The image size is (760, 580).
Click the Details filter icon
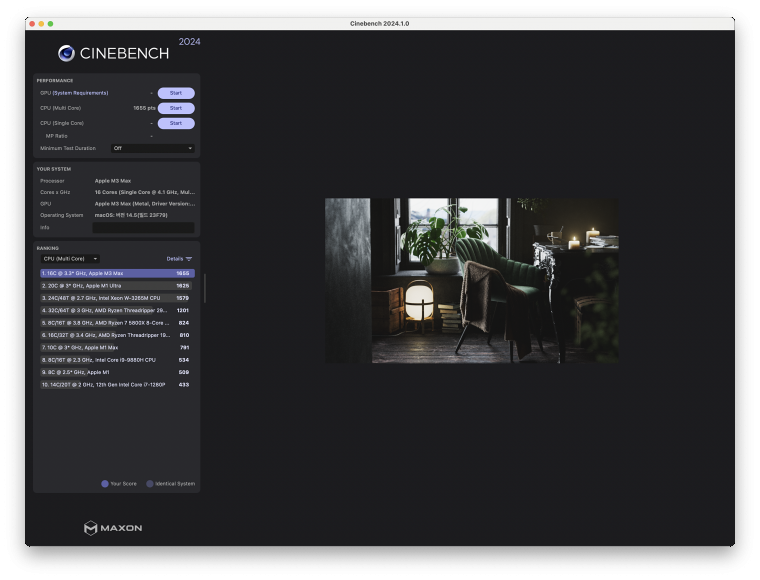tap(189, 259)
